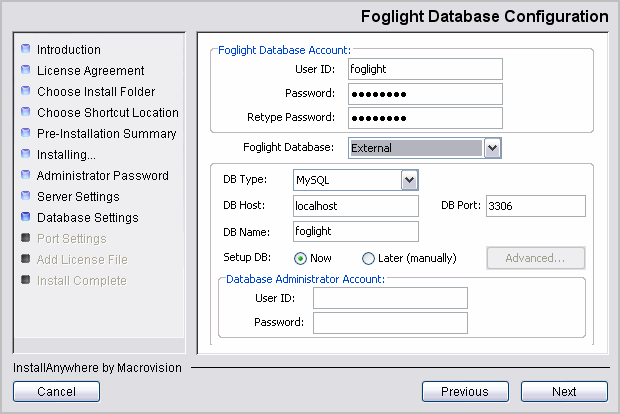Focus the DB Port field
This screenshot has width=620, height=414.
[535, 206]
